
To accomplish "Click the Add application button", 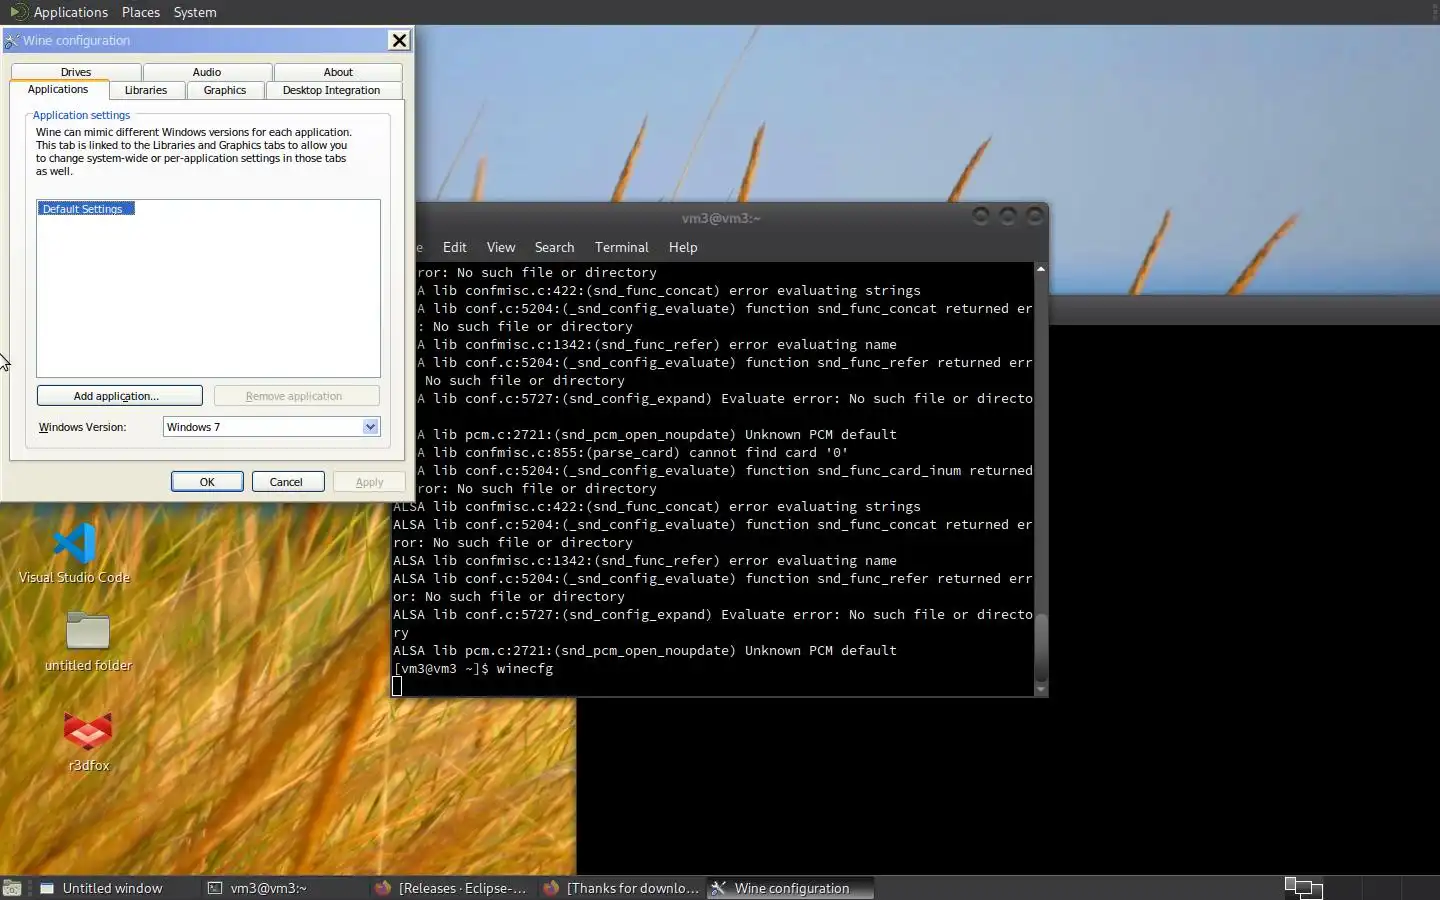I will tap(119, 396).
